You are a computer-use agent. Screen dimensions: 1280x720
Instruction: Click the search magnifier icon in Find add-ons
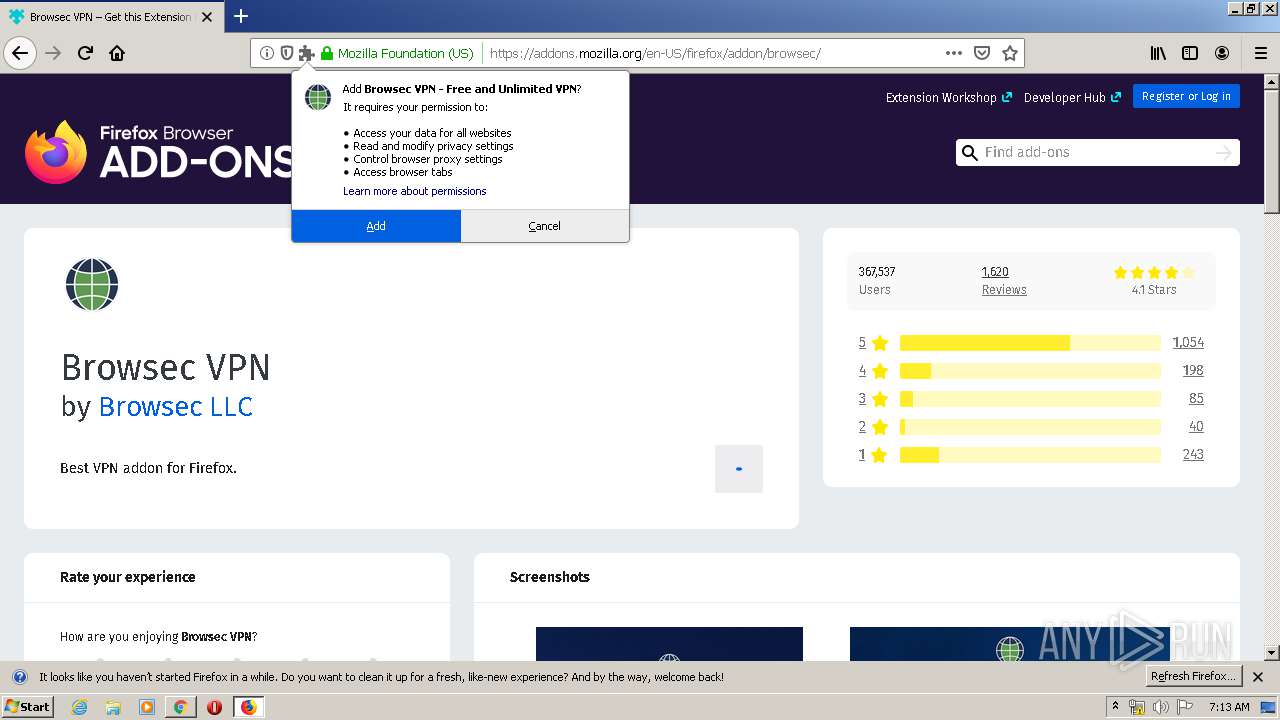pos(969,153)
